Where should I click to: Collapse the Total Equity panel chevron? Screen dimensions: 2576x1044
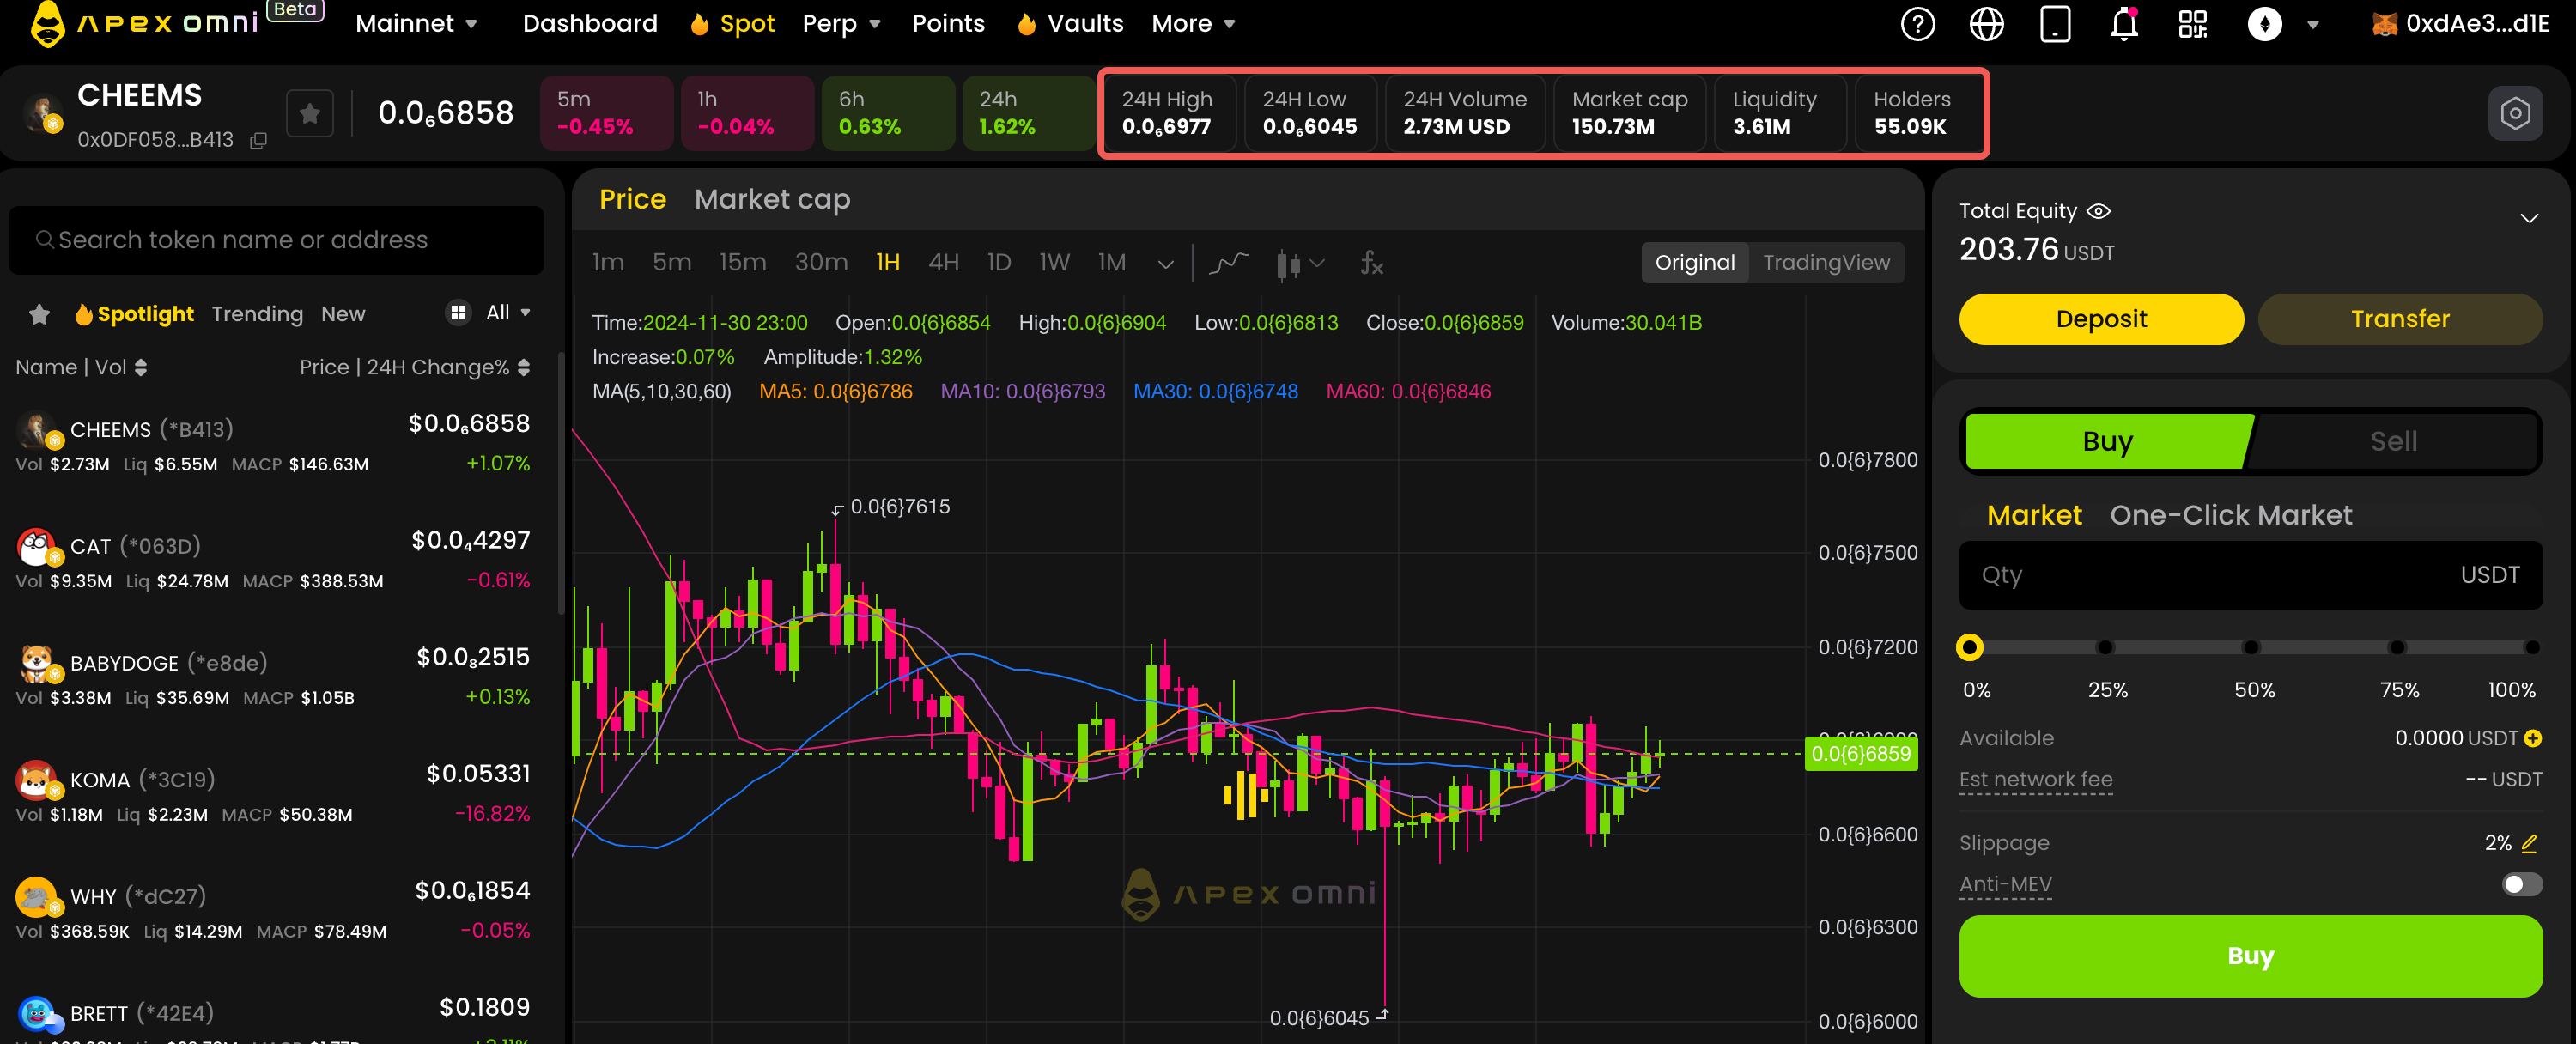[2529, 218]
